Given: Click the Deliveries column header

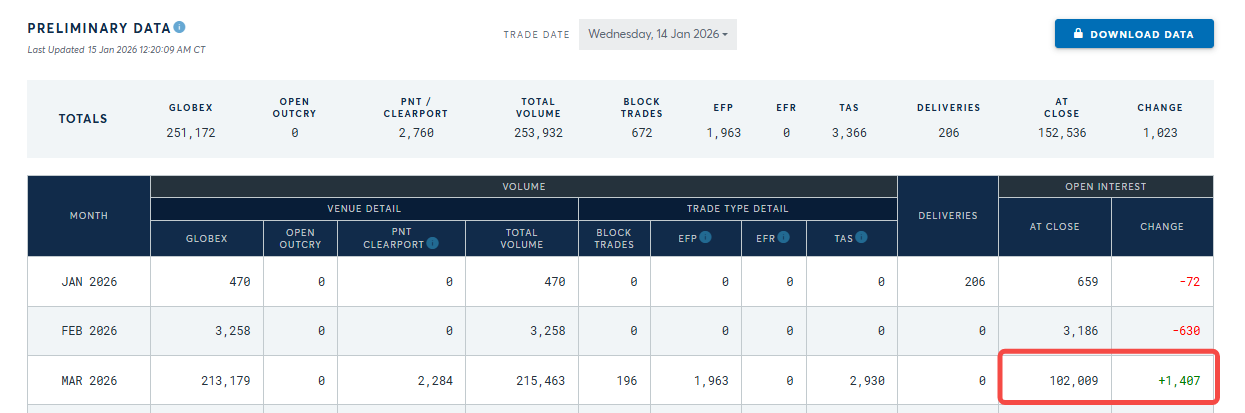Looking at the screenshot, I should (x=948, y=215).
